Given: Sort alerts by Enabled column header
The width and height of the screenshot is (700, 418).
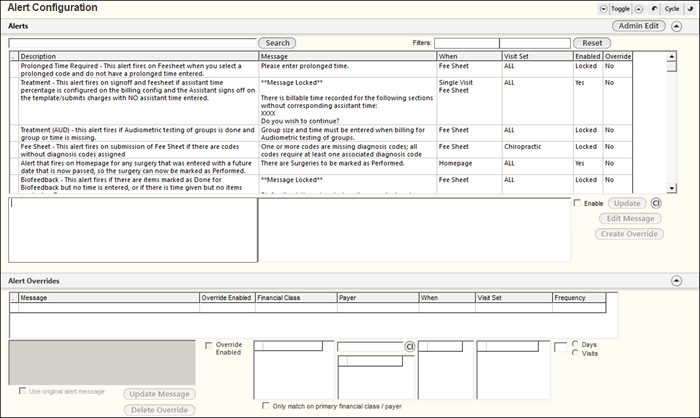Looking at the screenshot, I should pyautogui.click(x=588, y=56).
